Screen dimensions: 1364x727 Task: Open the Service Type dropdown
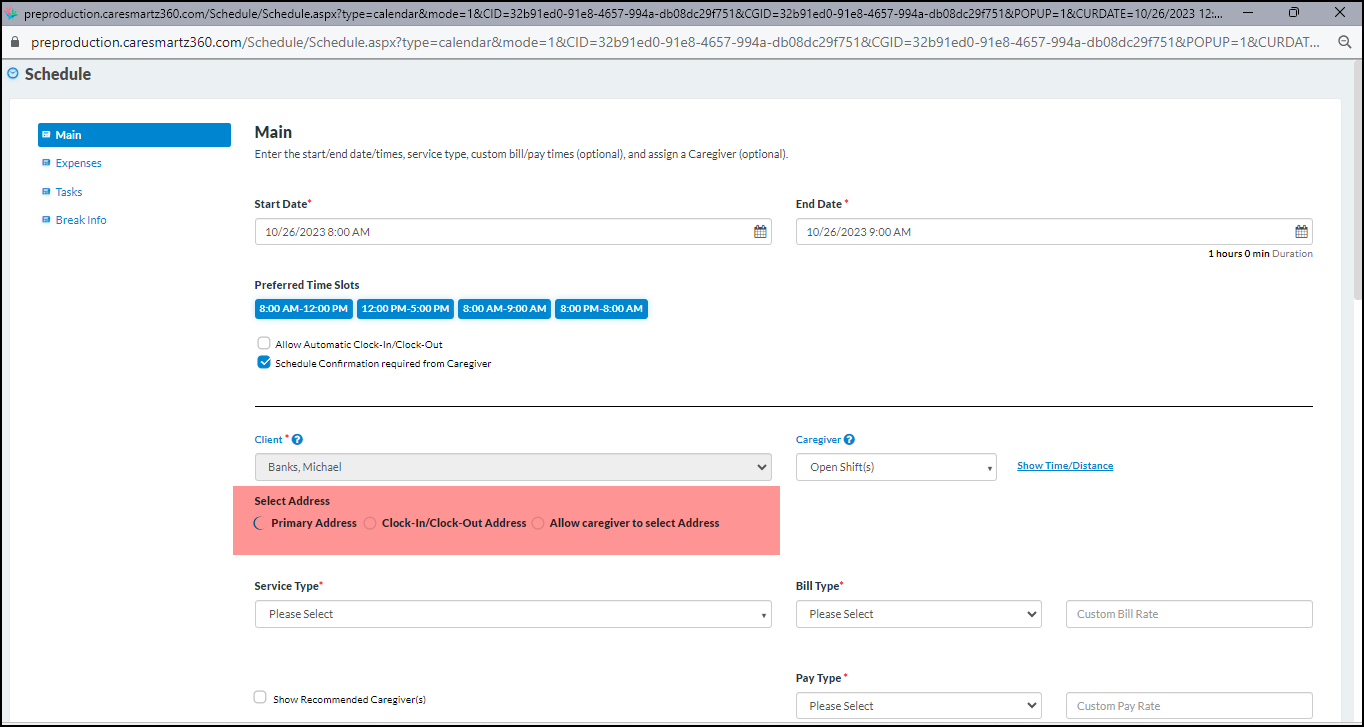click(x=513, y=614)
